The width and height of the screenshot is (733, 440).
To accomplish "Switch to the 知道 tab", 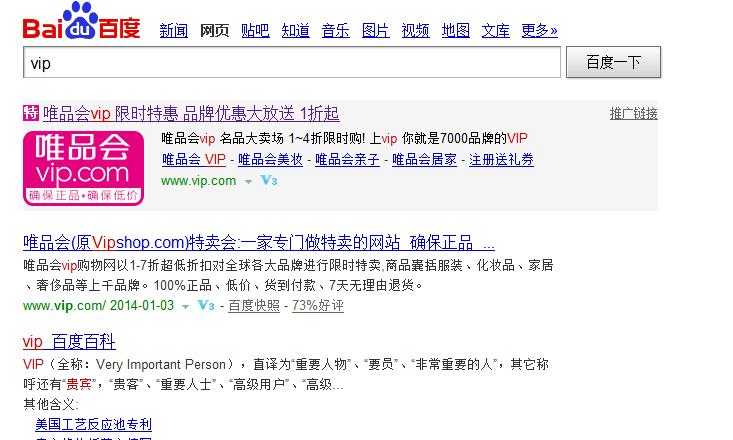I will [x=295, y=30].
